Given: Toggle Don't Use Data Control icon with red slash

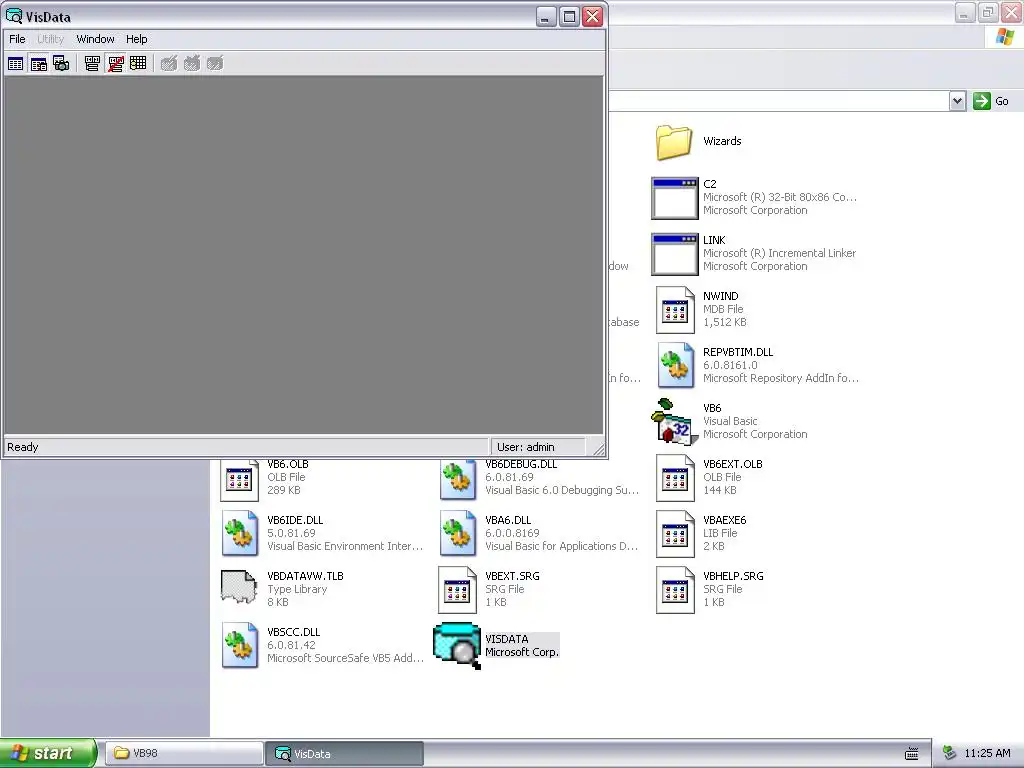Looking at the screenshot, I should coord(116,63).
